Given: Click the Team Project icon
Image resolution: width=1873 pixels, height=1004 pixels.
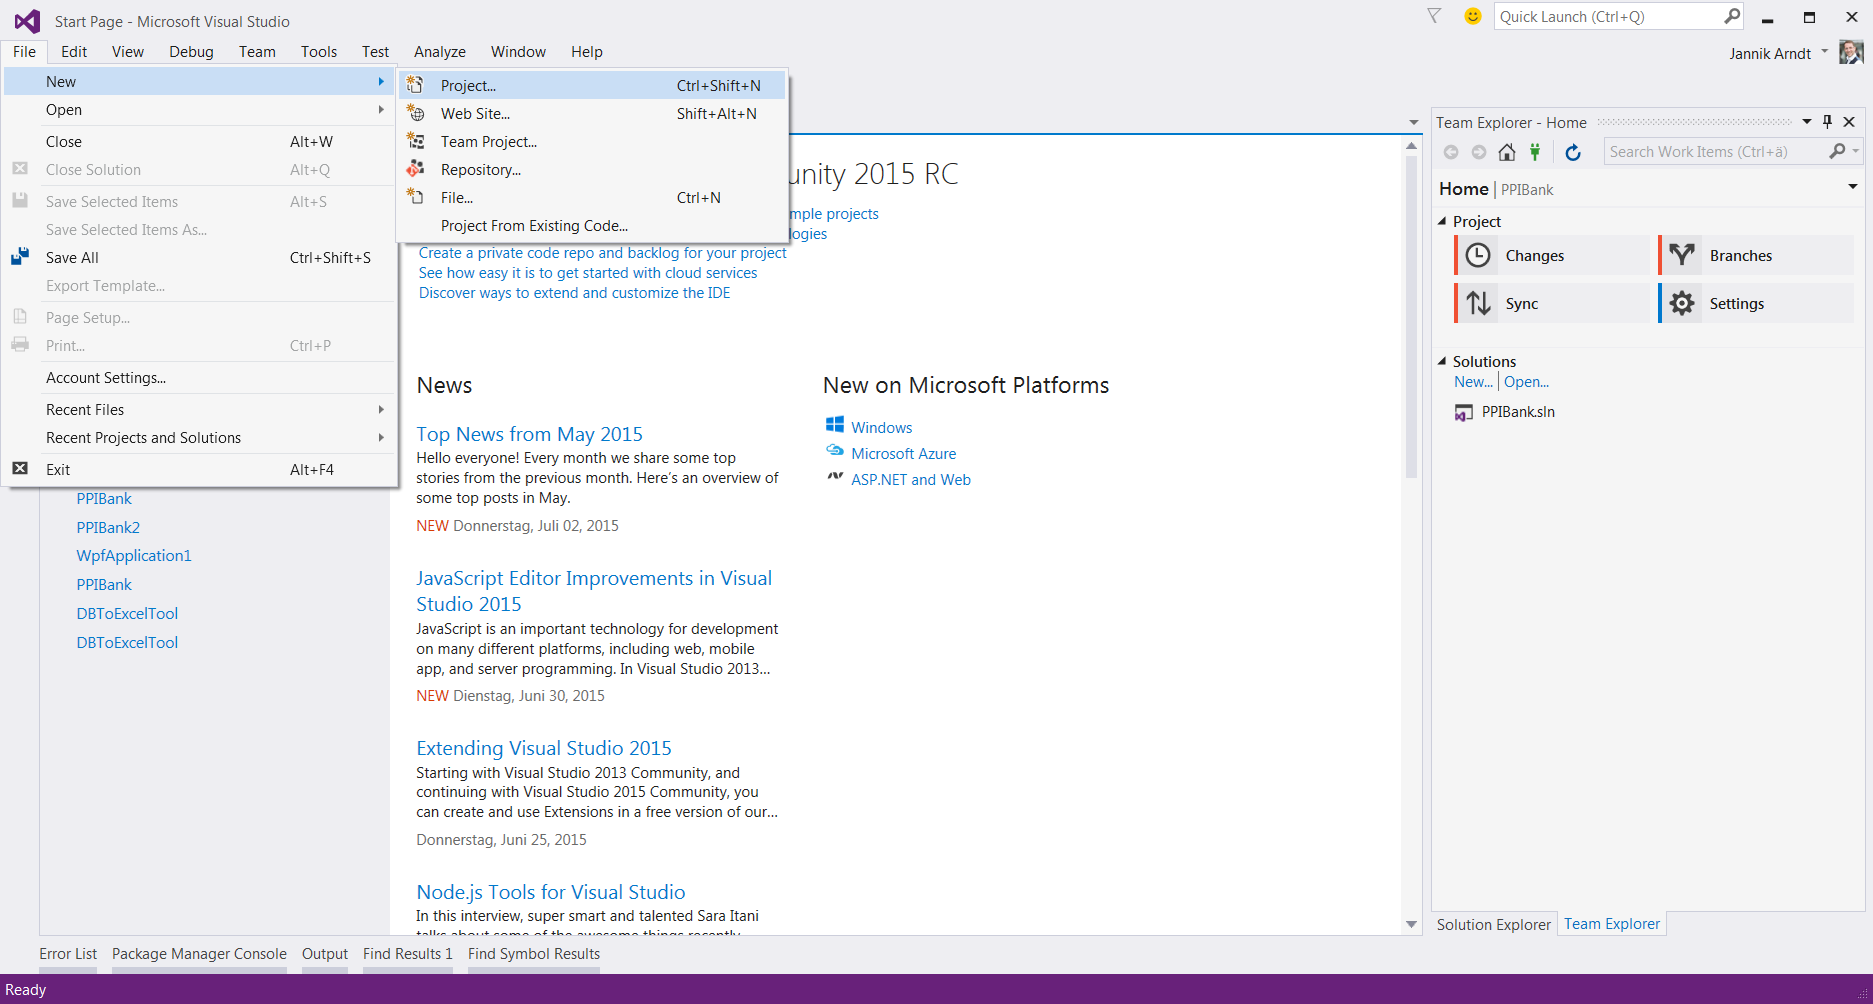Looking at the screenshot, I should pos(416,141).
